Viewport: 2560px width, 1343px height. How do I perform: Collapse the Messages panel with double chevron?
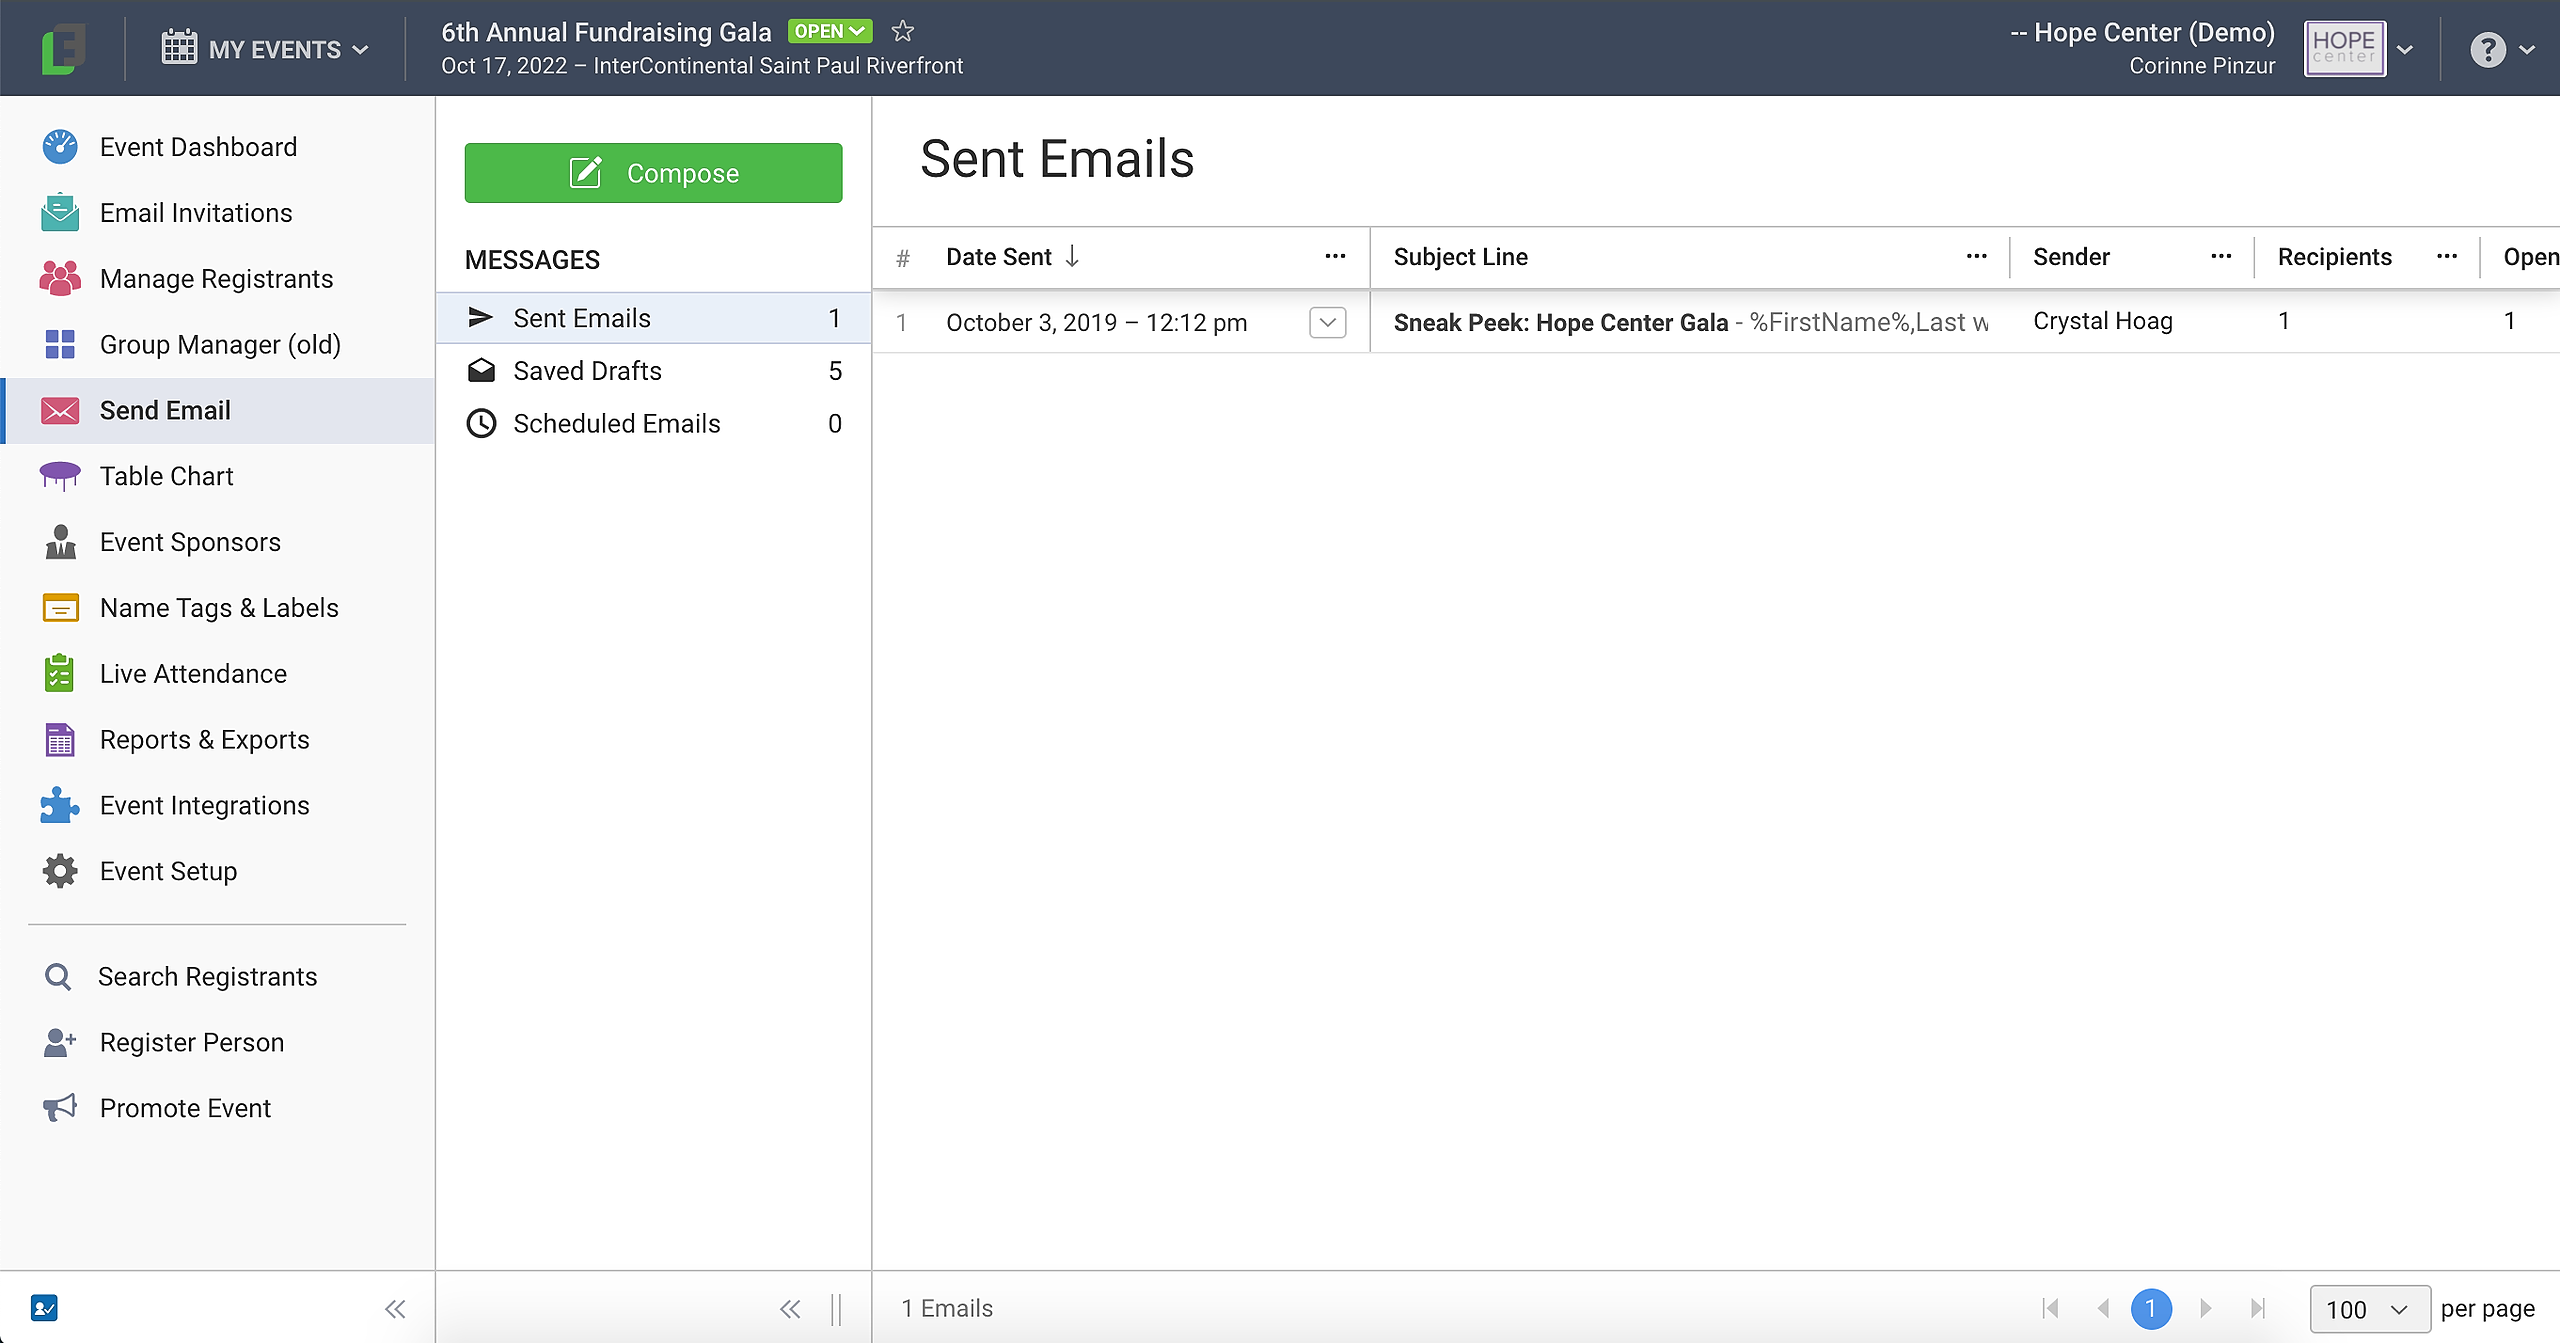pos(790,1309)
